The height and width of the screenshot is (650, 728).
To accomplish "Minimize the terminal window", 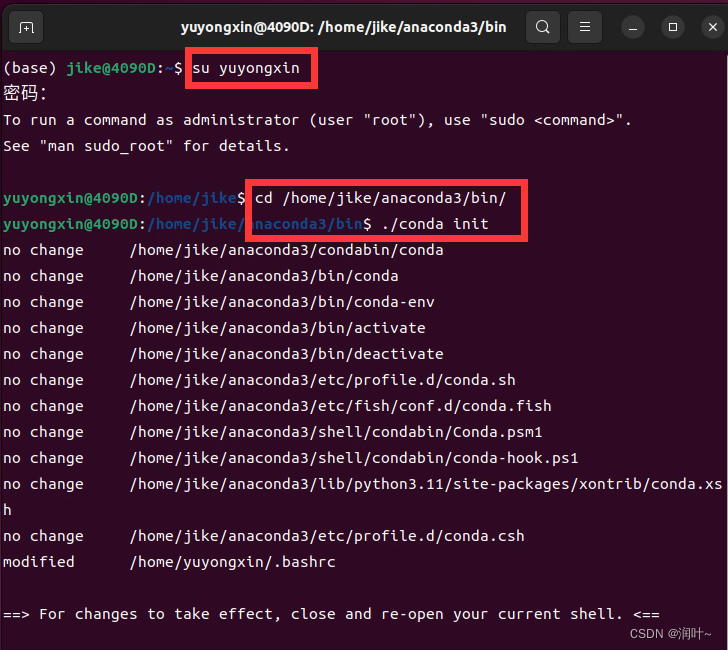I will 633,27.
